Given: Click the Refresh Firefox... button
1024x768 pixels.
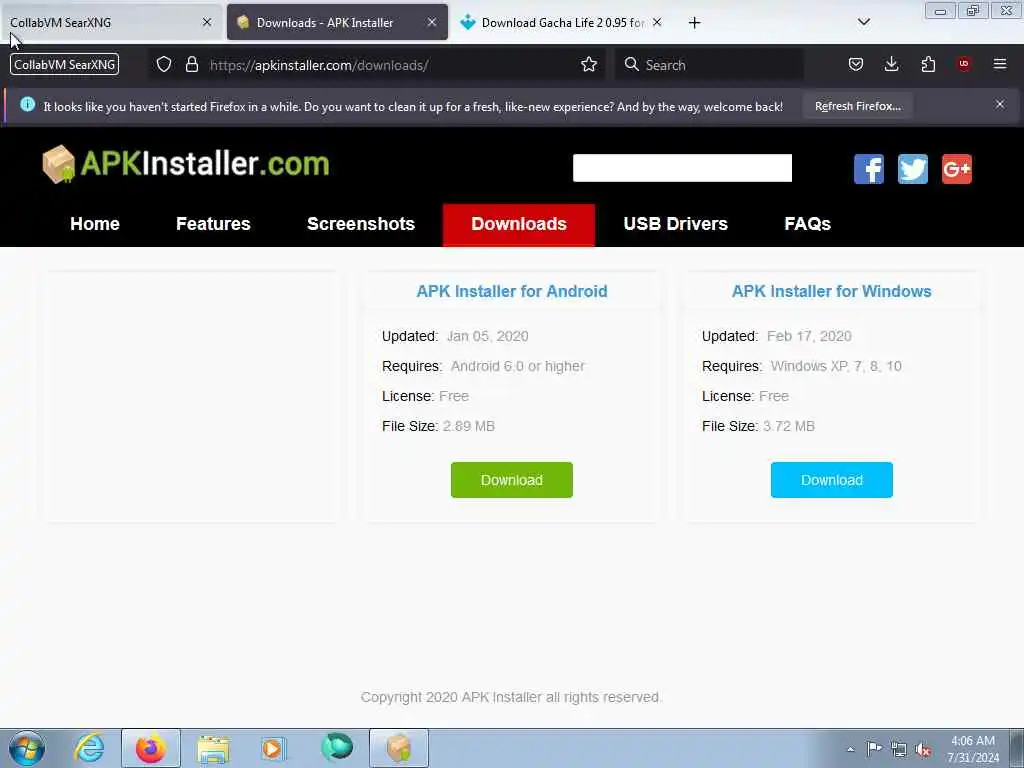Looking at the screenshot, I should click(857, 106).
